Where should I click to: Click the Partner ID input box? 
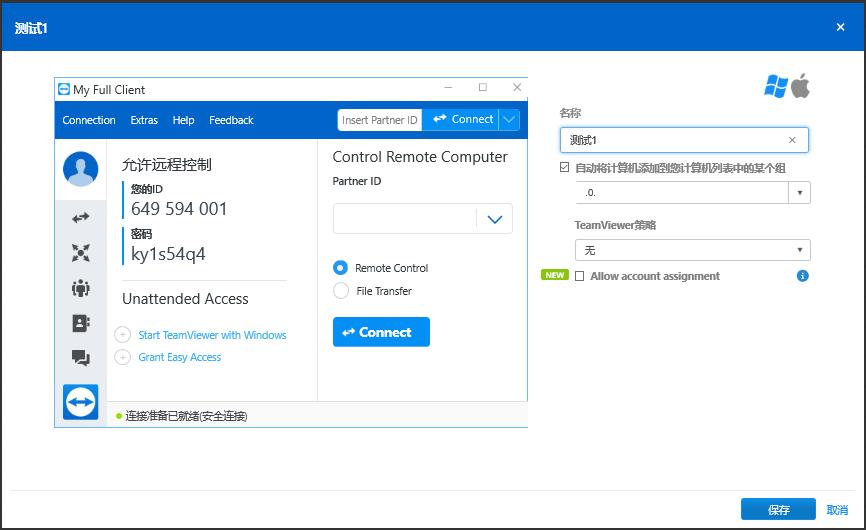pyautogui.click(x=405, y=219)
